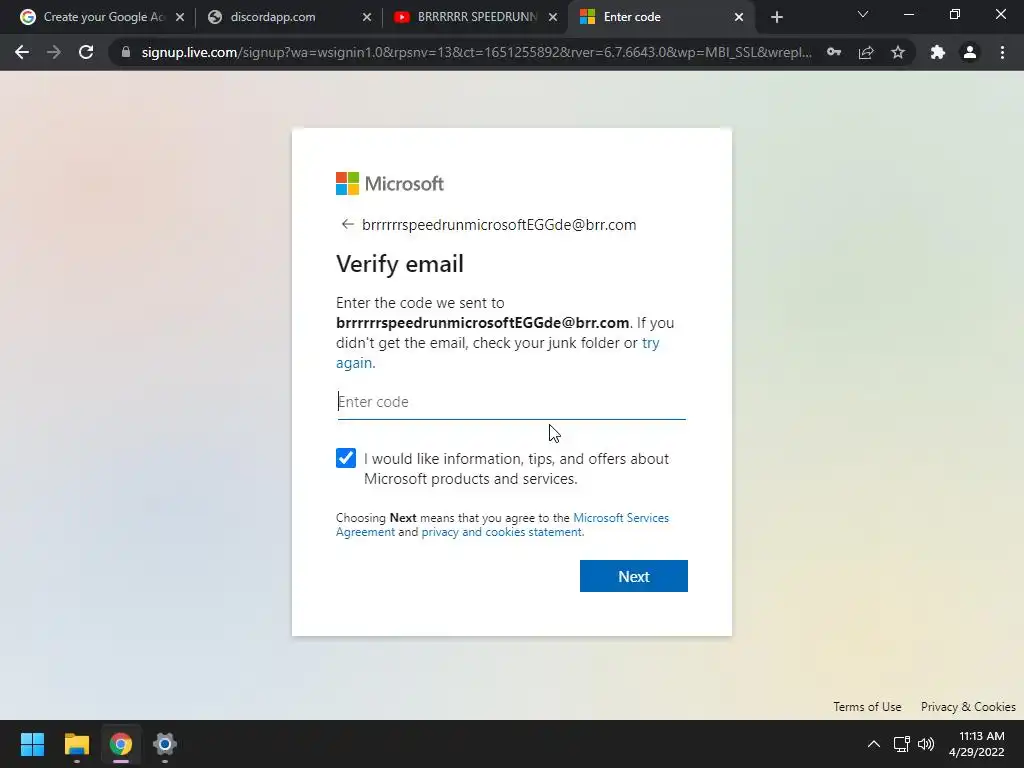1024x768 pixels.
Task: Click the address bar URL
Action: point(477,52)
